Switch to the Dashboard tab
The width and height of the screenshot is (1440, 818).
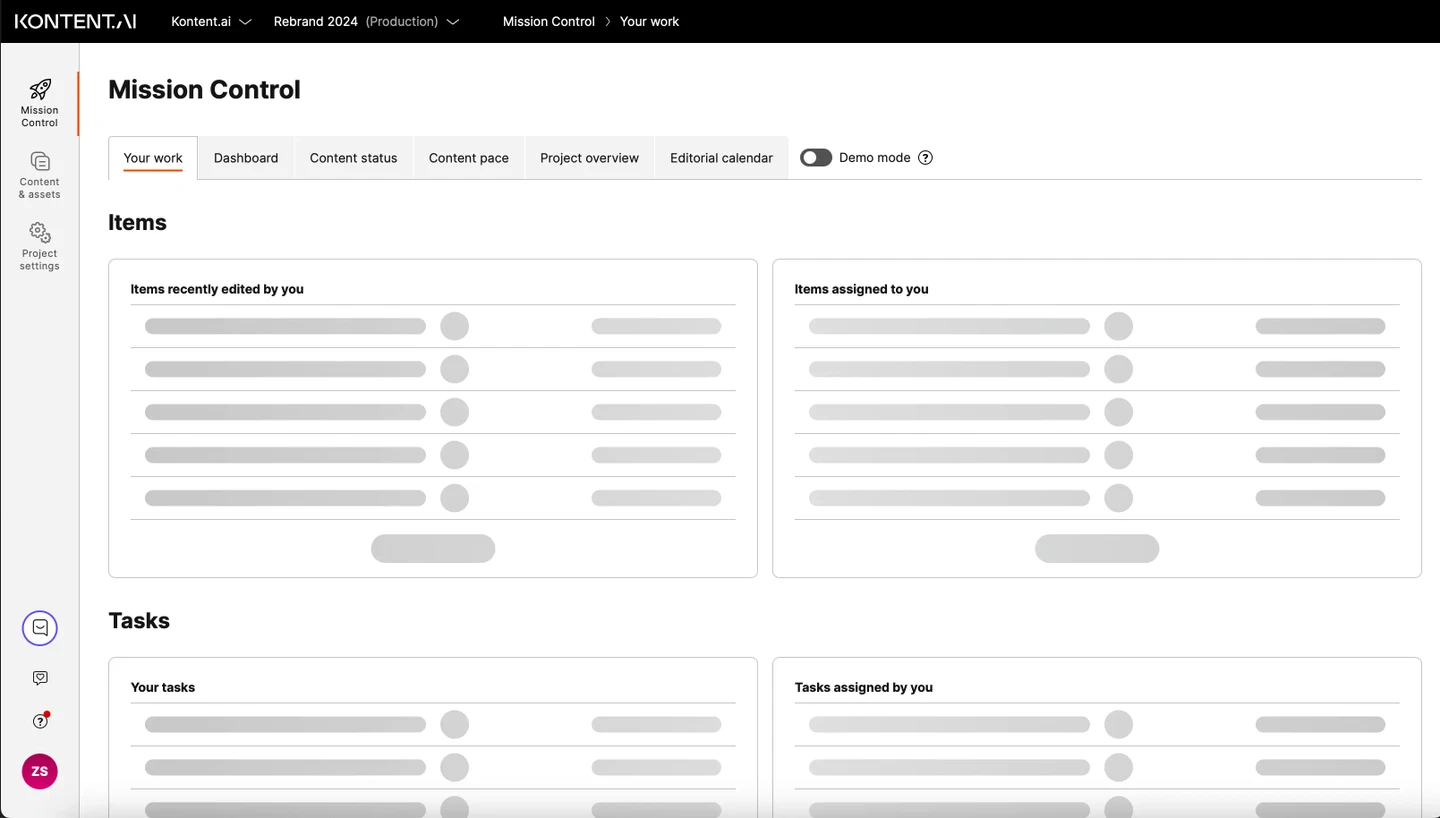[246, 158]
